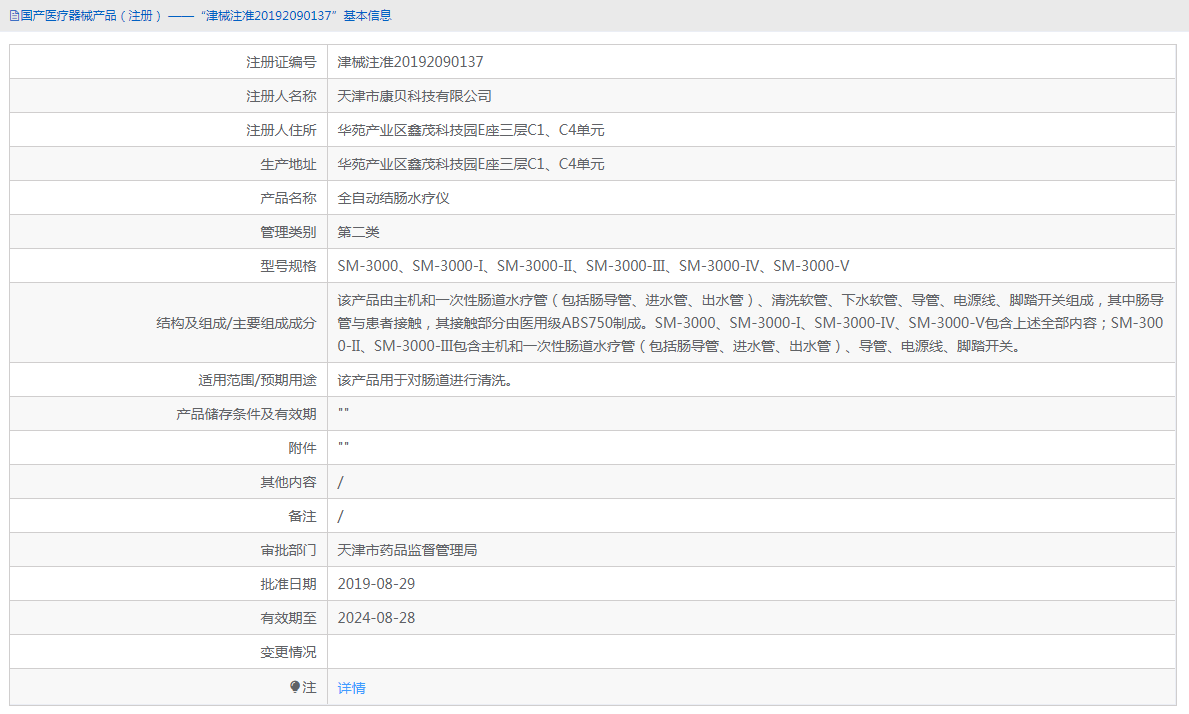Select the approver 天津市药品监督管理局
This screenshot has width=1189, height=714.
point(407,550)
